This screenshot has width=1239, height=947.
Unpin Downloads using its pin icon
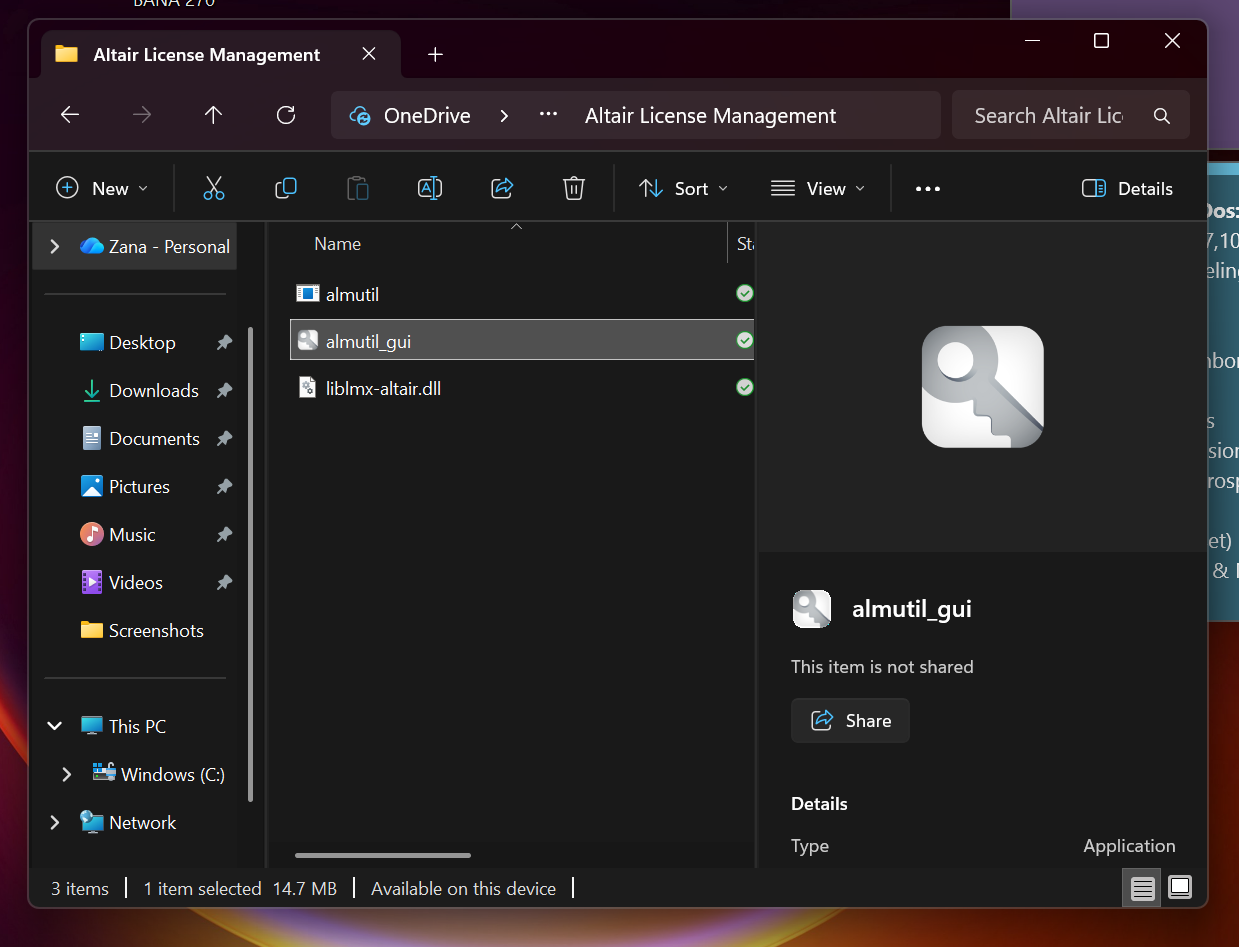coord(224,390)
